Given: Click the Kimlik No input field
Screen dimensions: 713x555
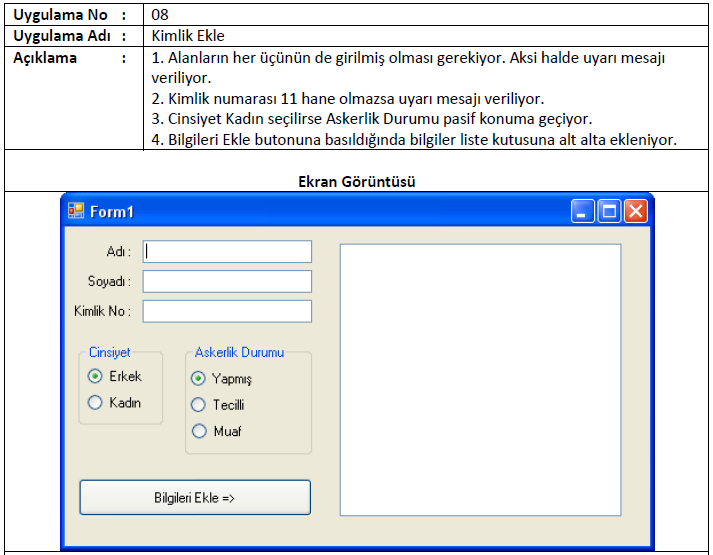Looking at the screenshot, I should click(227, 311).
